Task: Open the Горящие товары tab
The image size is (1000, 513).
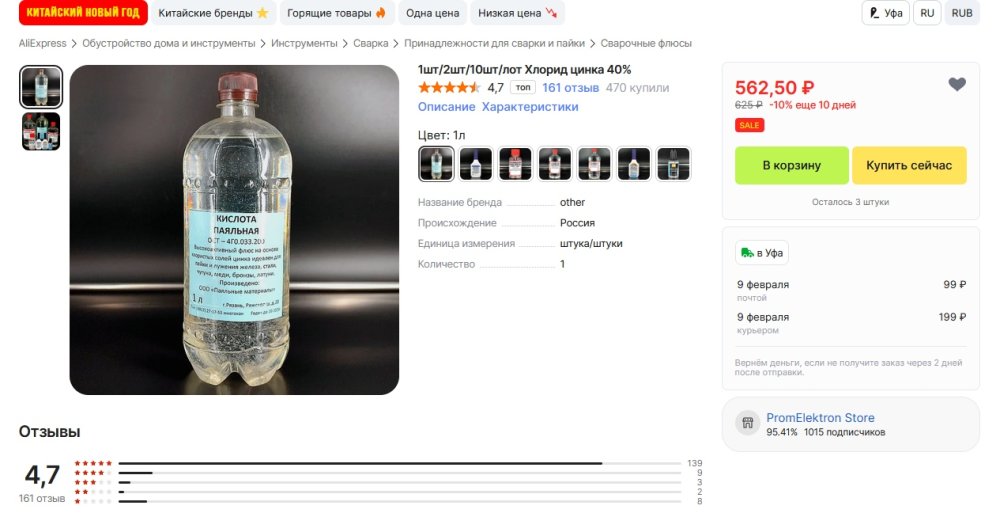Action: tap(336, 13)
